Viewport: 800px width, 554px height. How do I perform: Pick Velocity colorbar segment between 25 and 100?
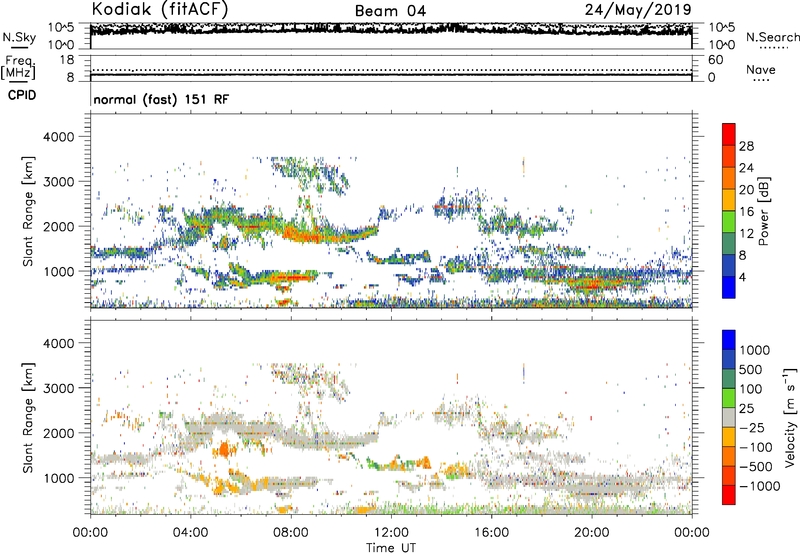[729, 398]
